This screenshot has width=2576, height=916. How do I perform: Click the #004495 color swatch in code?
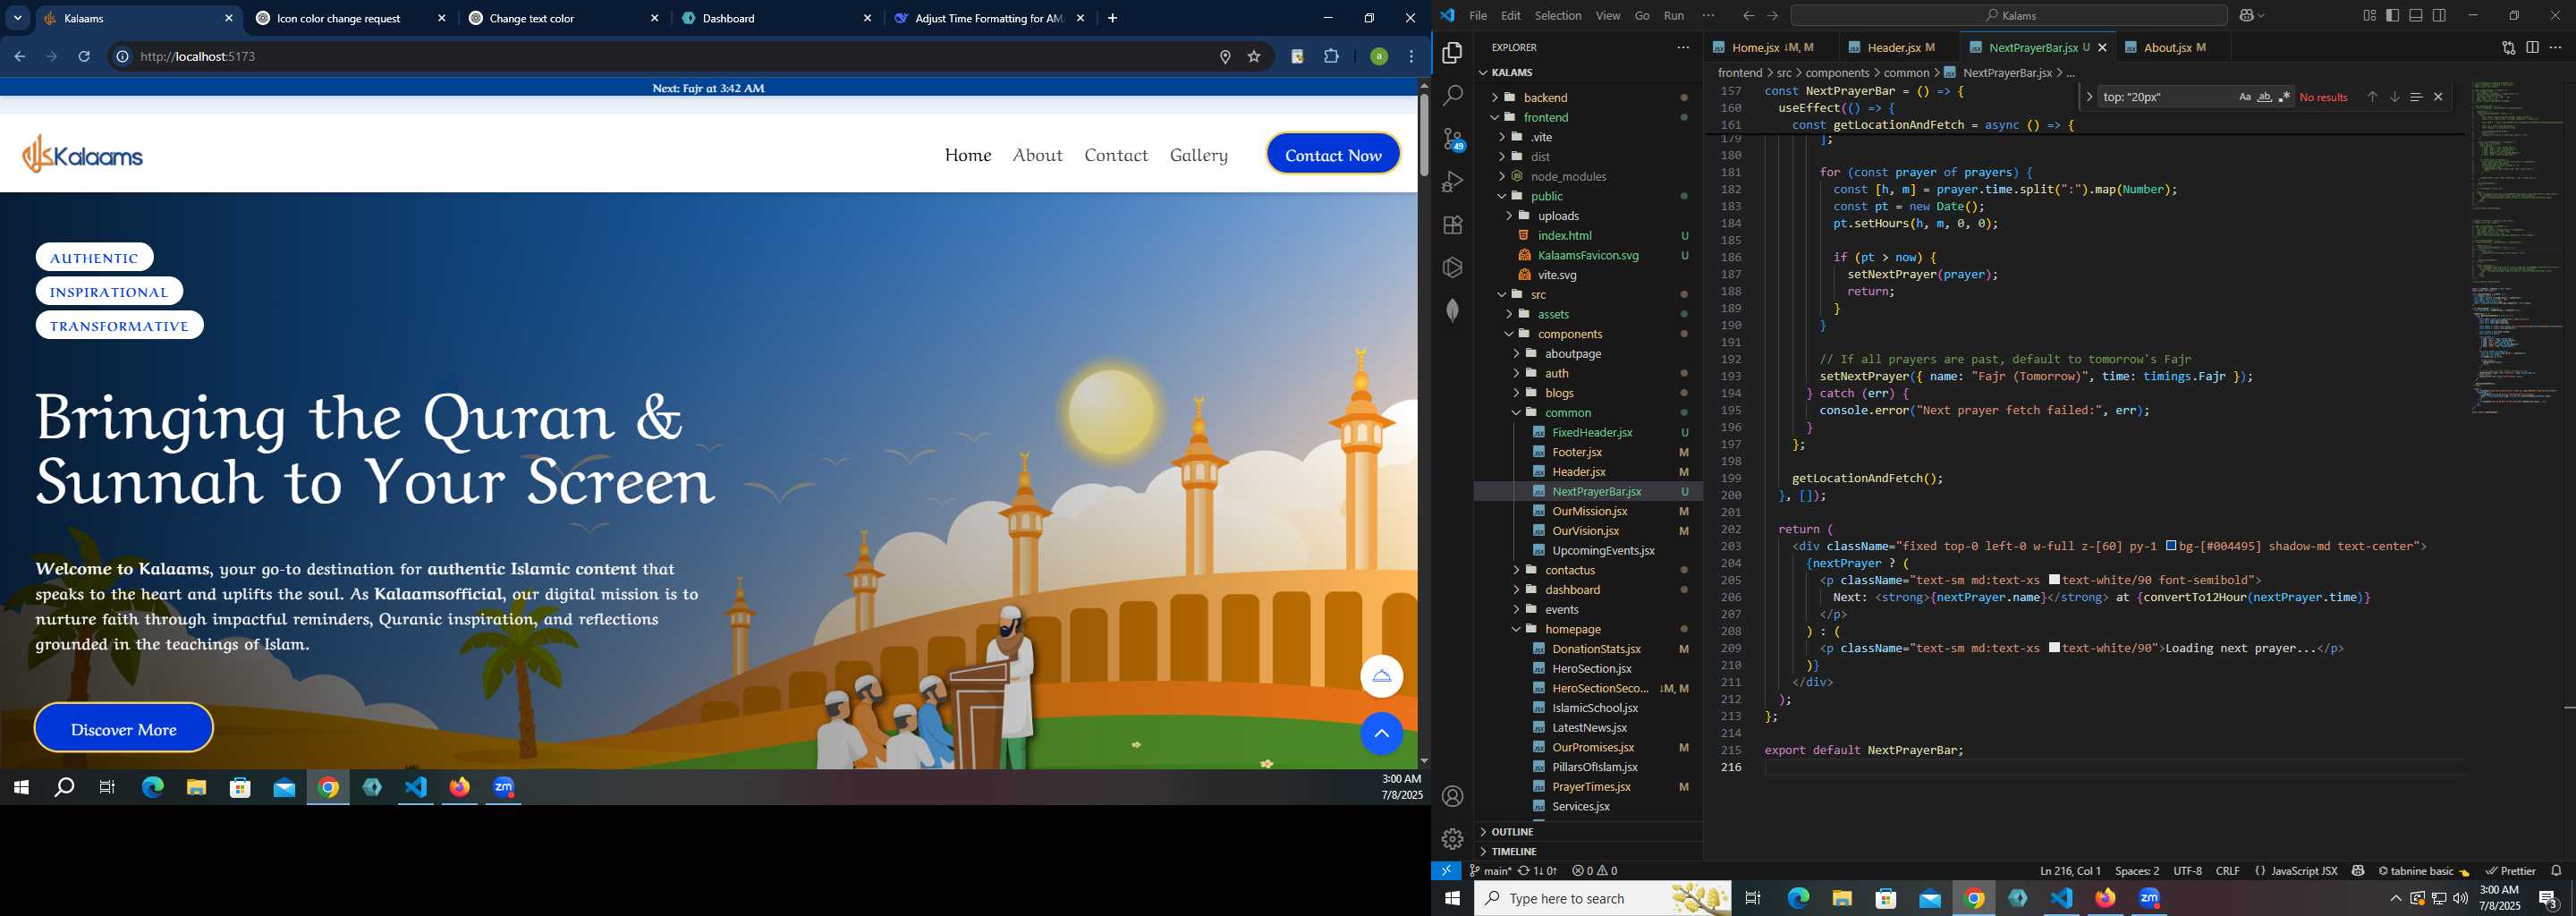pos(2171,547)
